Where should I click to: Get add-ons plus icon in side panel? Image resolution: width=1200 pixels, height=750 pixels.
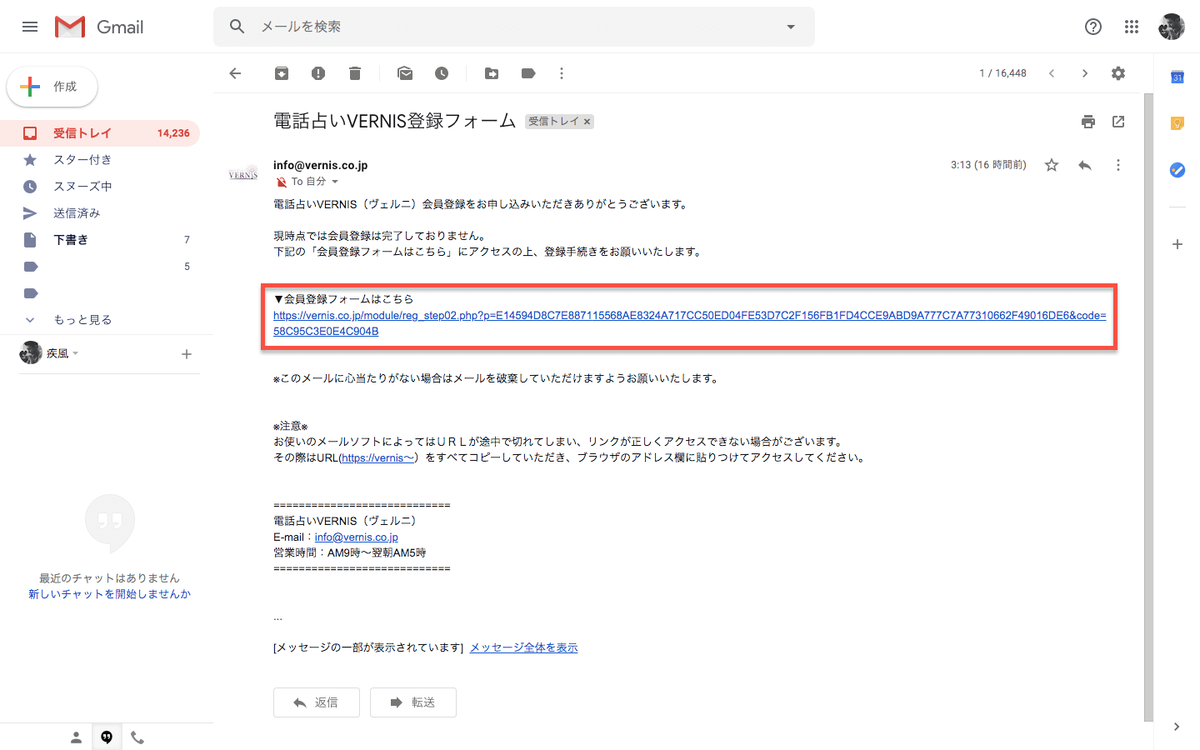click(1177, 244)
